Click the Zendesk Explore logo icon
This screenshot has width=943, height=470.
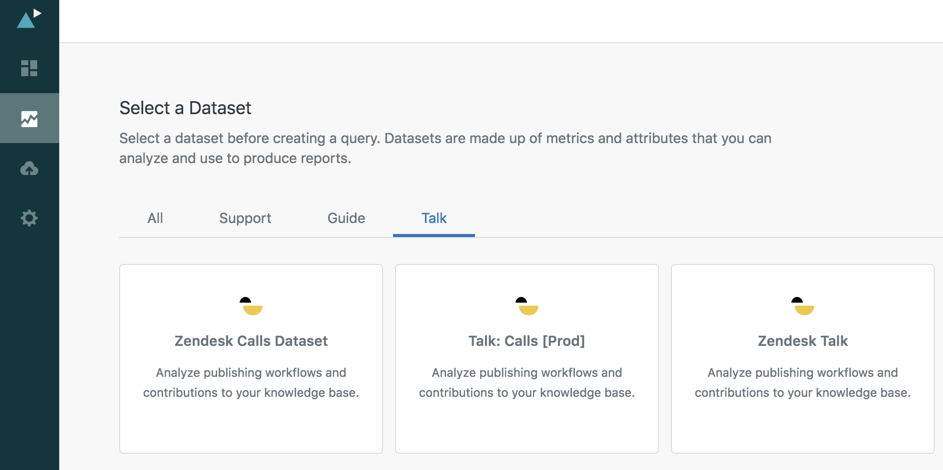coord(29,18)
